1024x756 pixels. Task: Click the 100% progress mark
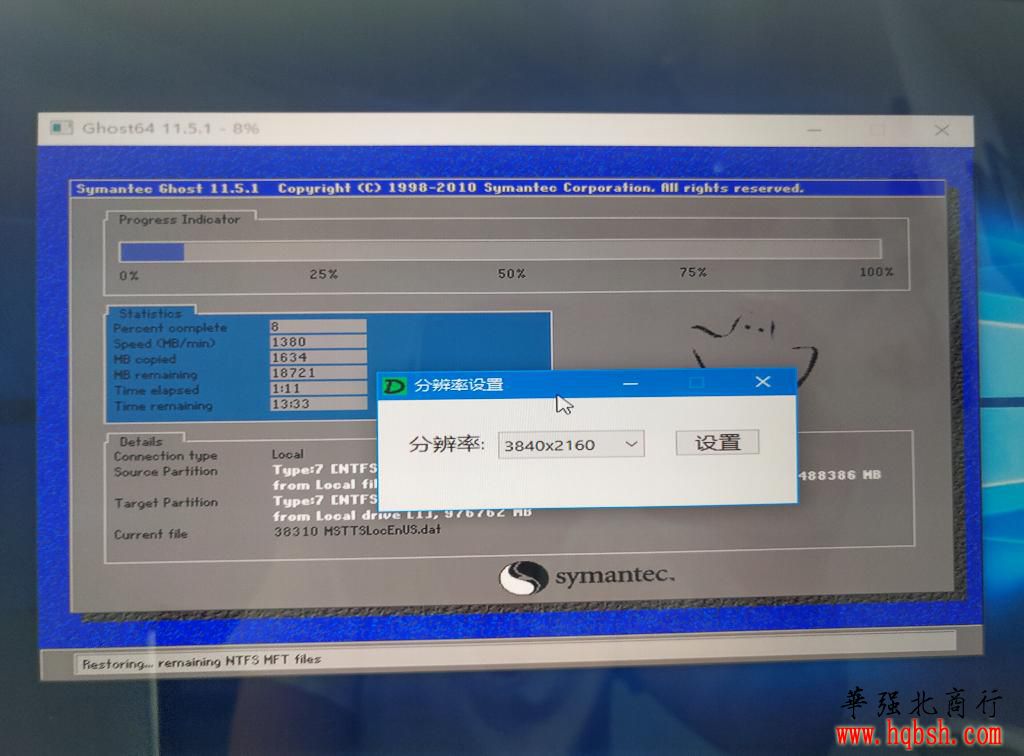(876, 271)
